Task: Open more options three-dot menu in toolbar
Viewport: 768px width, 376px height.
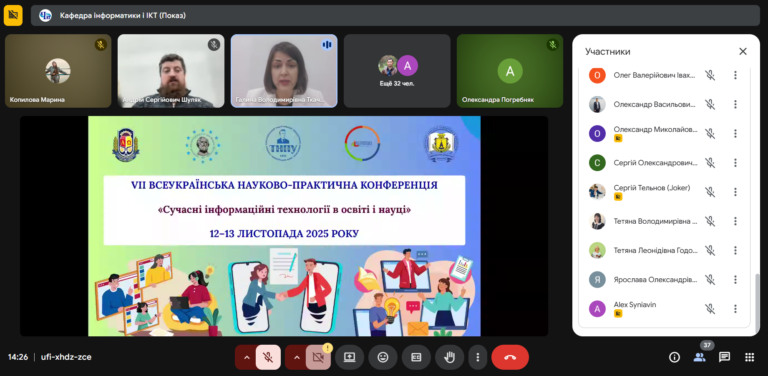Action: tap(478, 357)
